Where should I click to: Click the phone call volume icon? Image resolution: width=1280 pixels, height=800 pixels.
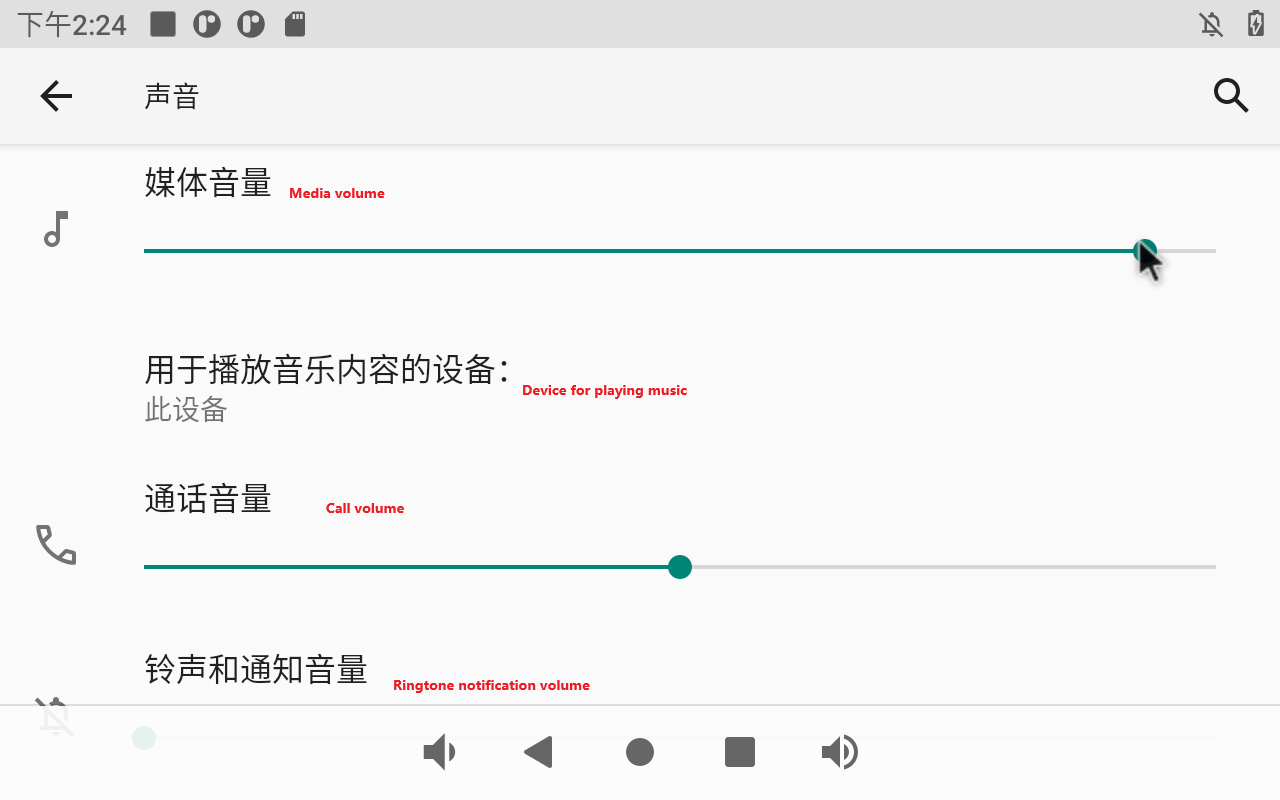click(56, 545)
